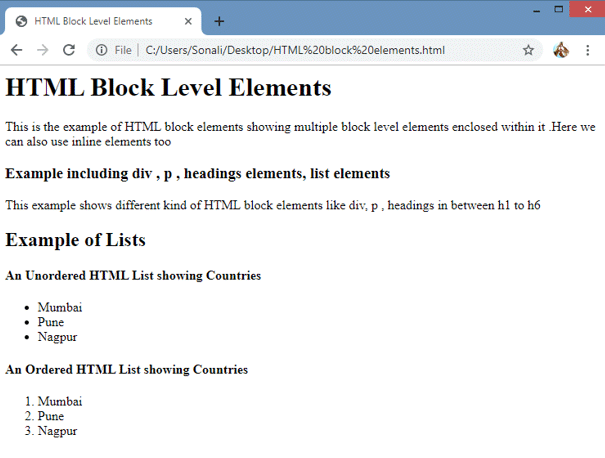Click the globe favicon on tab
Image resolution: width=605 pixels, height=458 pixels.
coord(21,21)
